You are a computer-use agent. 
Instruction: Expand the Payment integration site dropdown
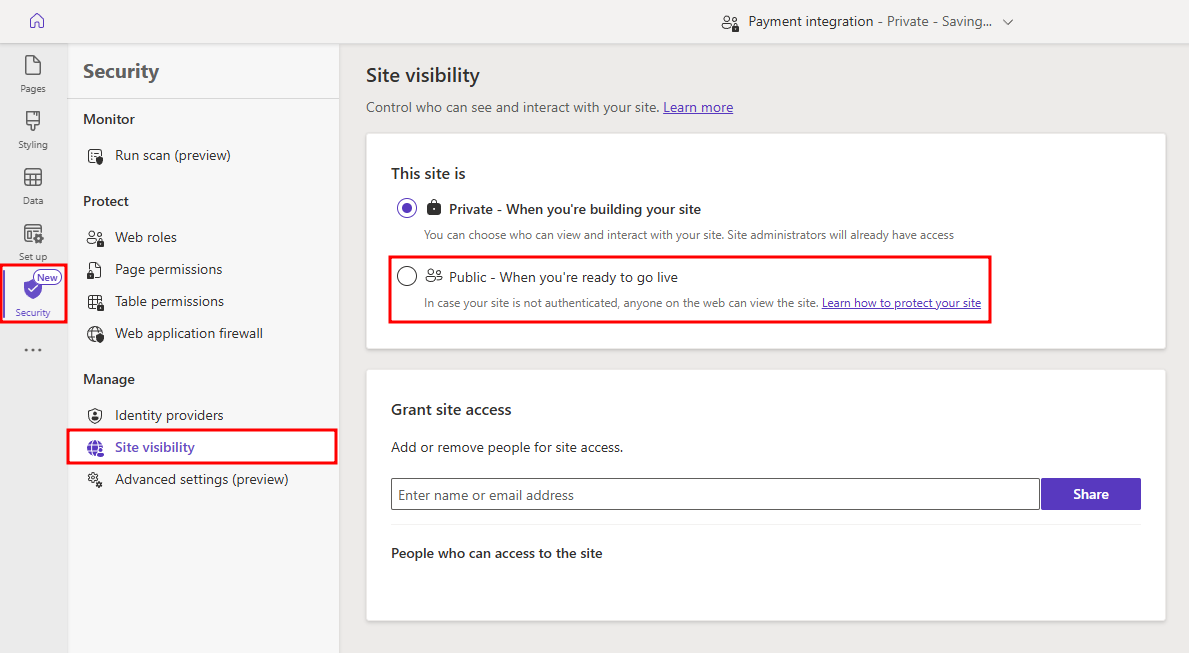point(1008,22)
